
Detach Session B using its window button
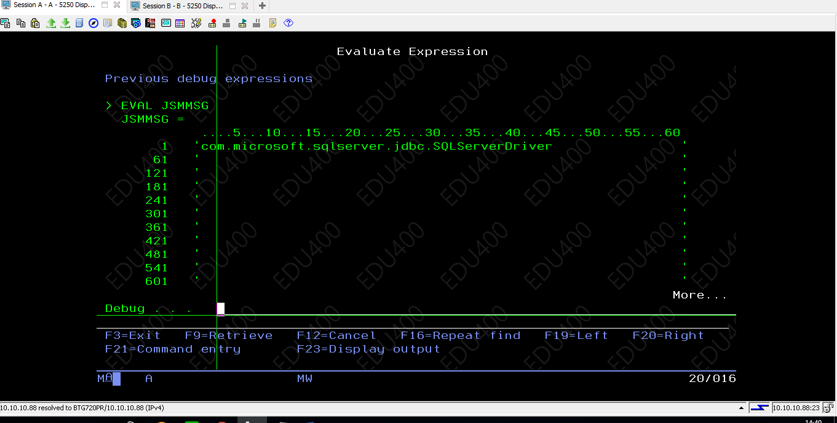coord(233,6)
